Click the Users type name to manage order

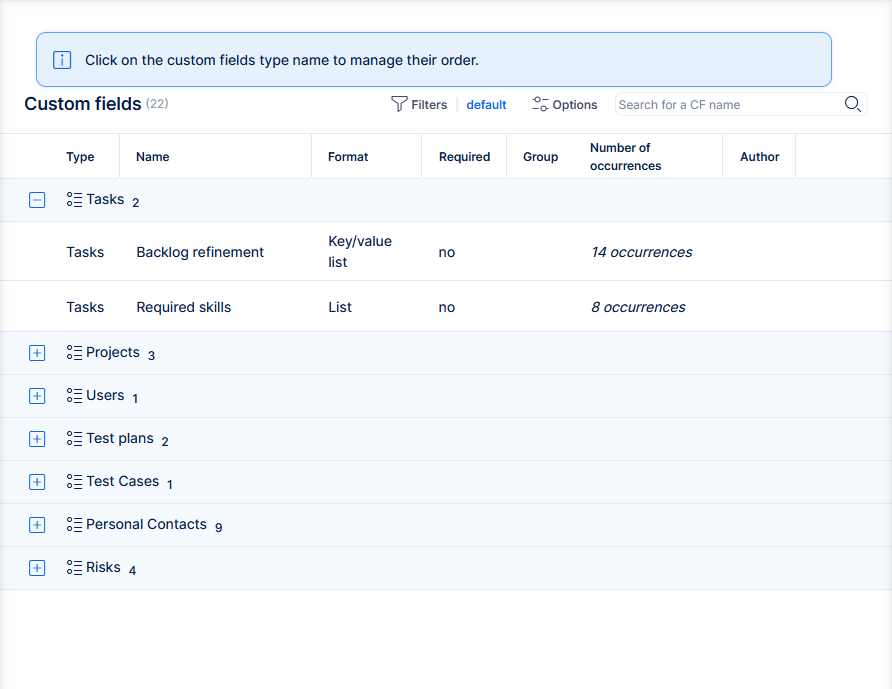[x=105, y=396]
